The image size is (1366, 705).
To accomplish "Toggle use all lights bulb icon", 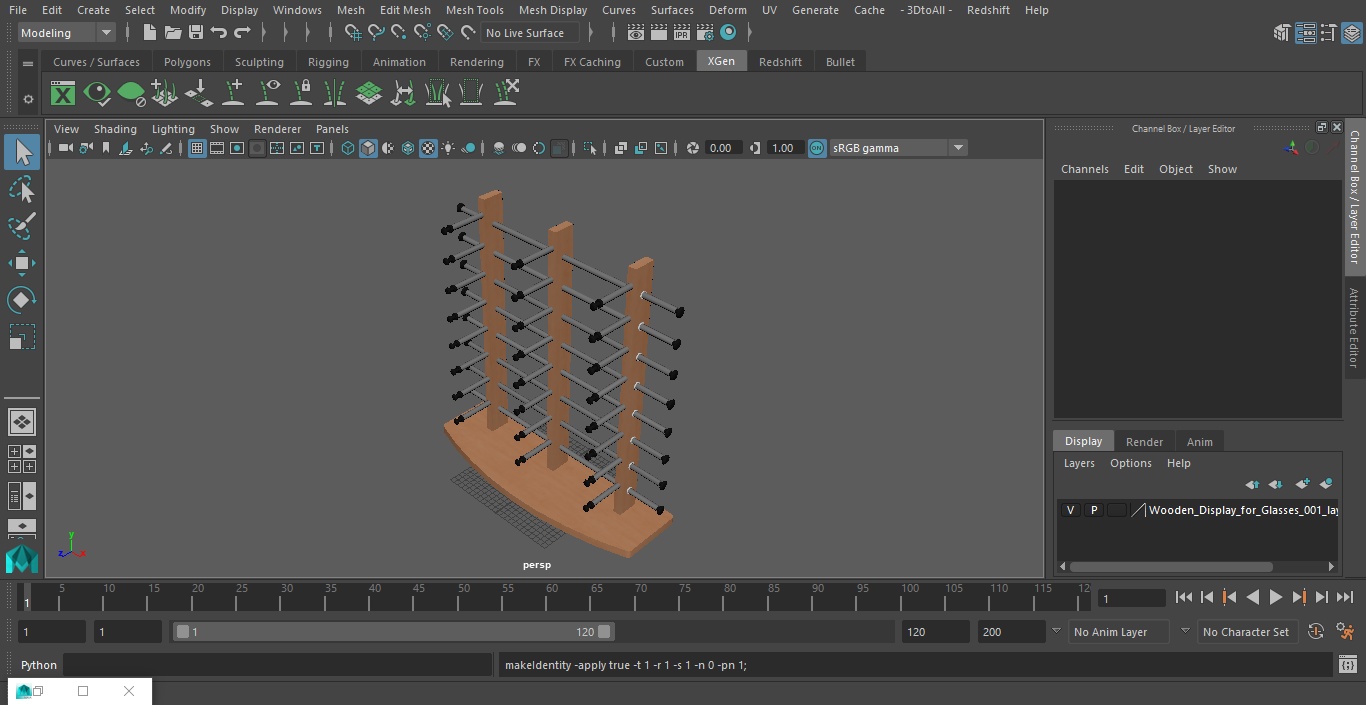I will (448, 148).
